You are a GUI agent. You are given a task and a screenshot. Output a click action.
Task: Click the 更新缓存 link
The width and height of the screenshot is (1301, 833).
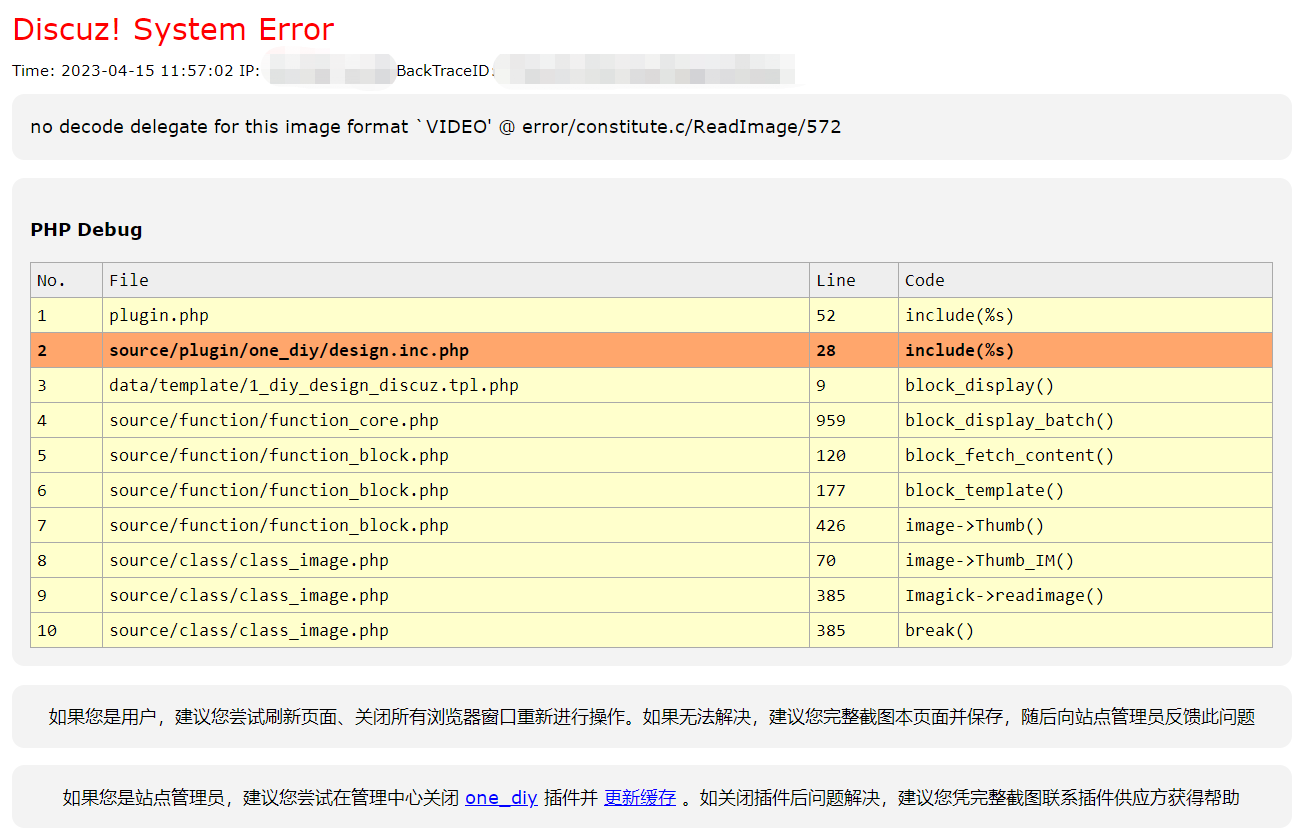point(640,798)
